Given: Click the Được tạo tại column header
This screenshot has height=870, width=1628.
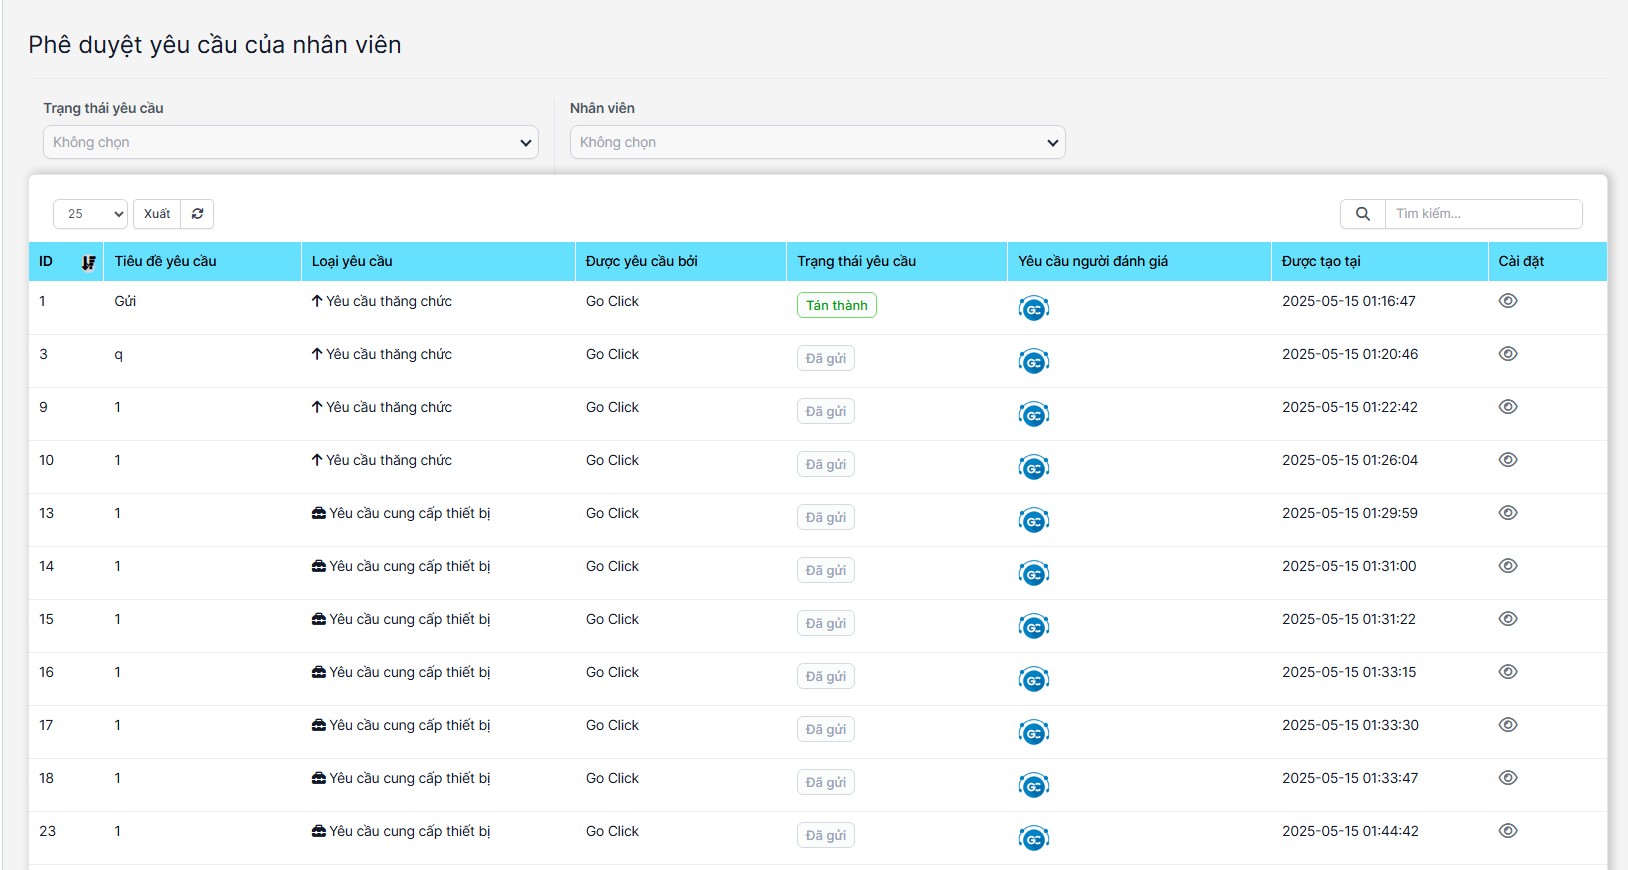Looking at the screenshot, I should 1321,262.
